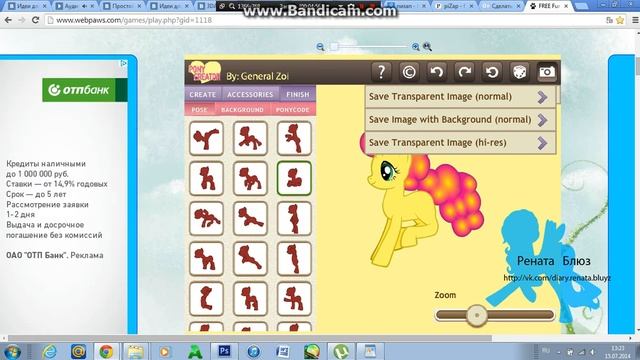Toggle the camera save menu icon
This screenshot has width=640, height=360.
pos(547,72)
